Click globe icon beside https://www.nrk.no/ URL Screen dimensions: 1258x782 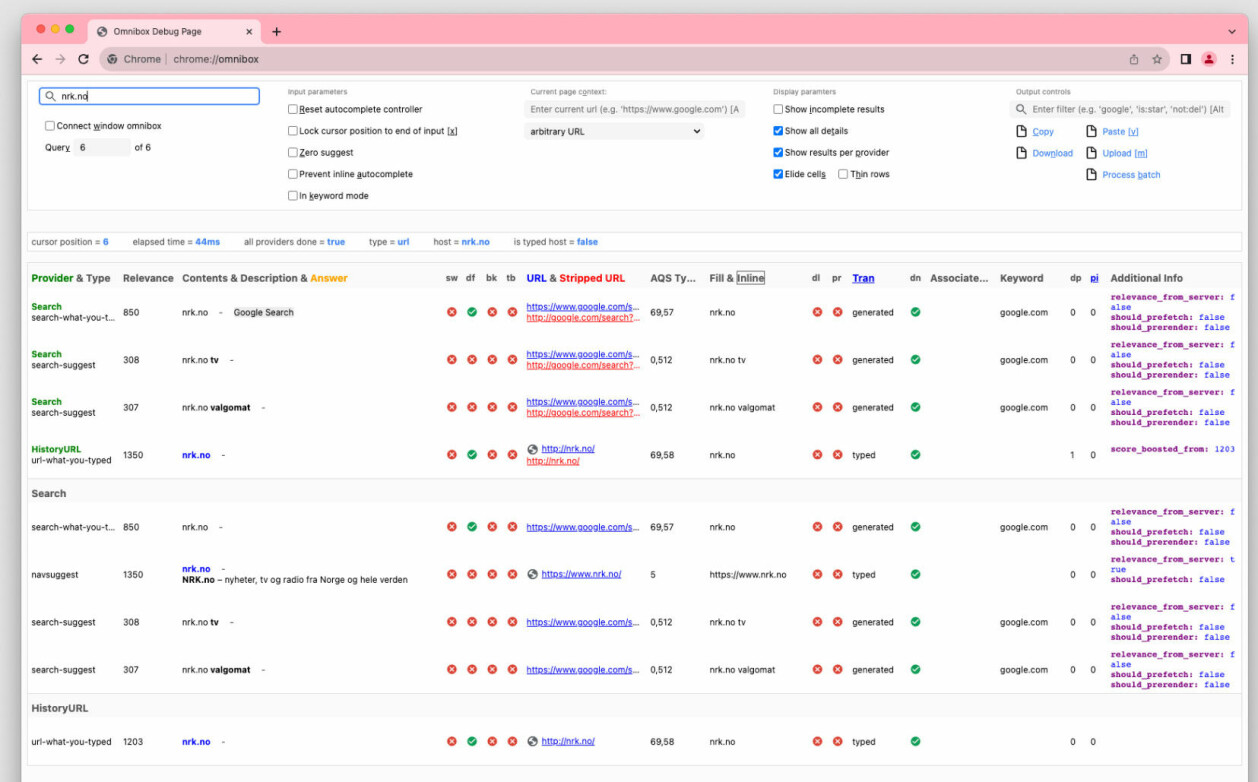pos(533,574)
